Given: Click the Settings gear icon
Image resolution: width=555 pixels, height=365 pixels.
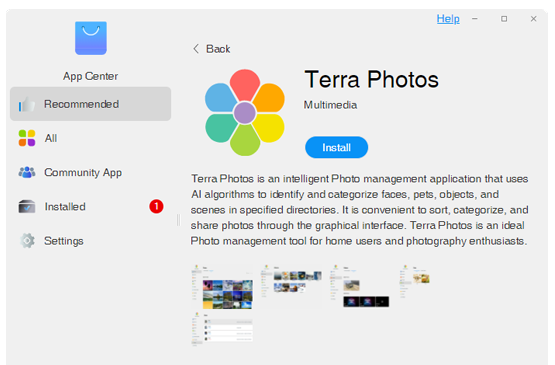Looking at the screenshot, I should click(27, 241).
